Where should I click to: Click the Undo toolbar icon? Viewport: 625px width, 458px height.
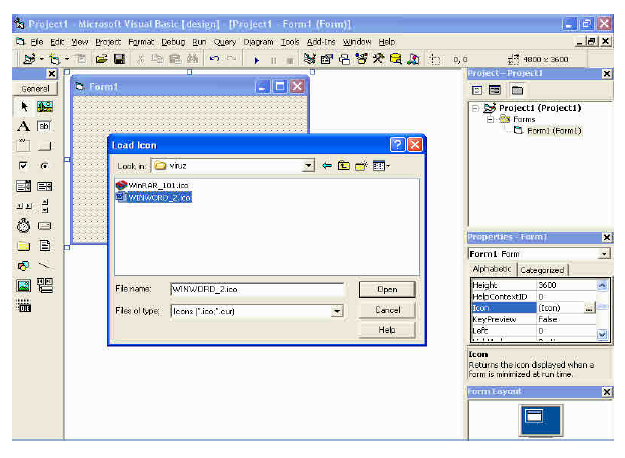[x=214, y=59]
